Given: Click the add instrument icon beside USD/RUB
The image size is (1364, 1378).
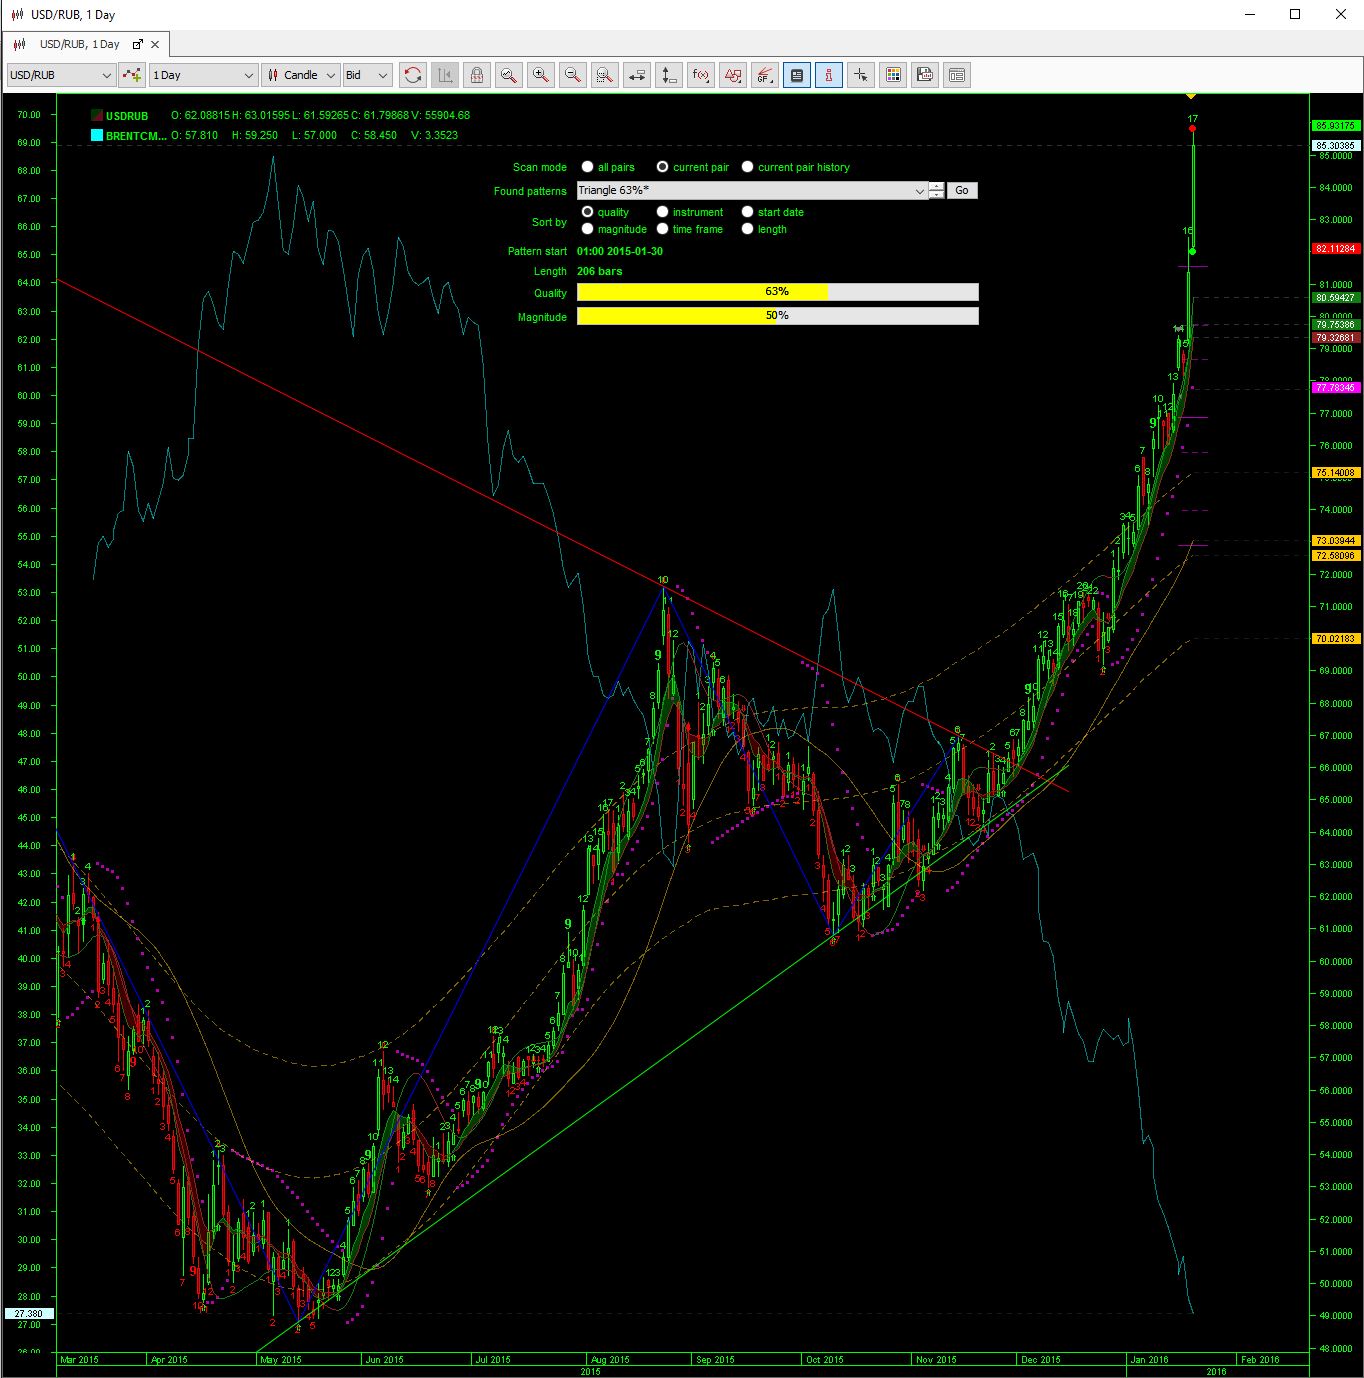Looking at the screenshot, I should (x=131, y=75).
